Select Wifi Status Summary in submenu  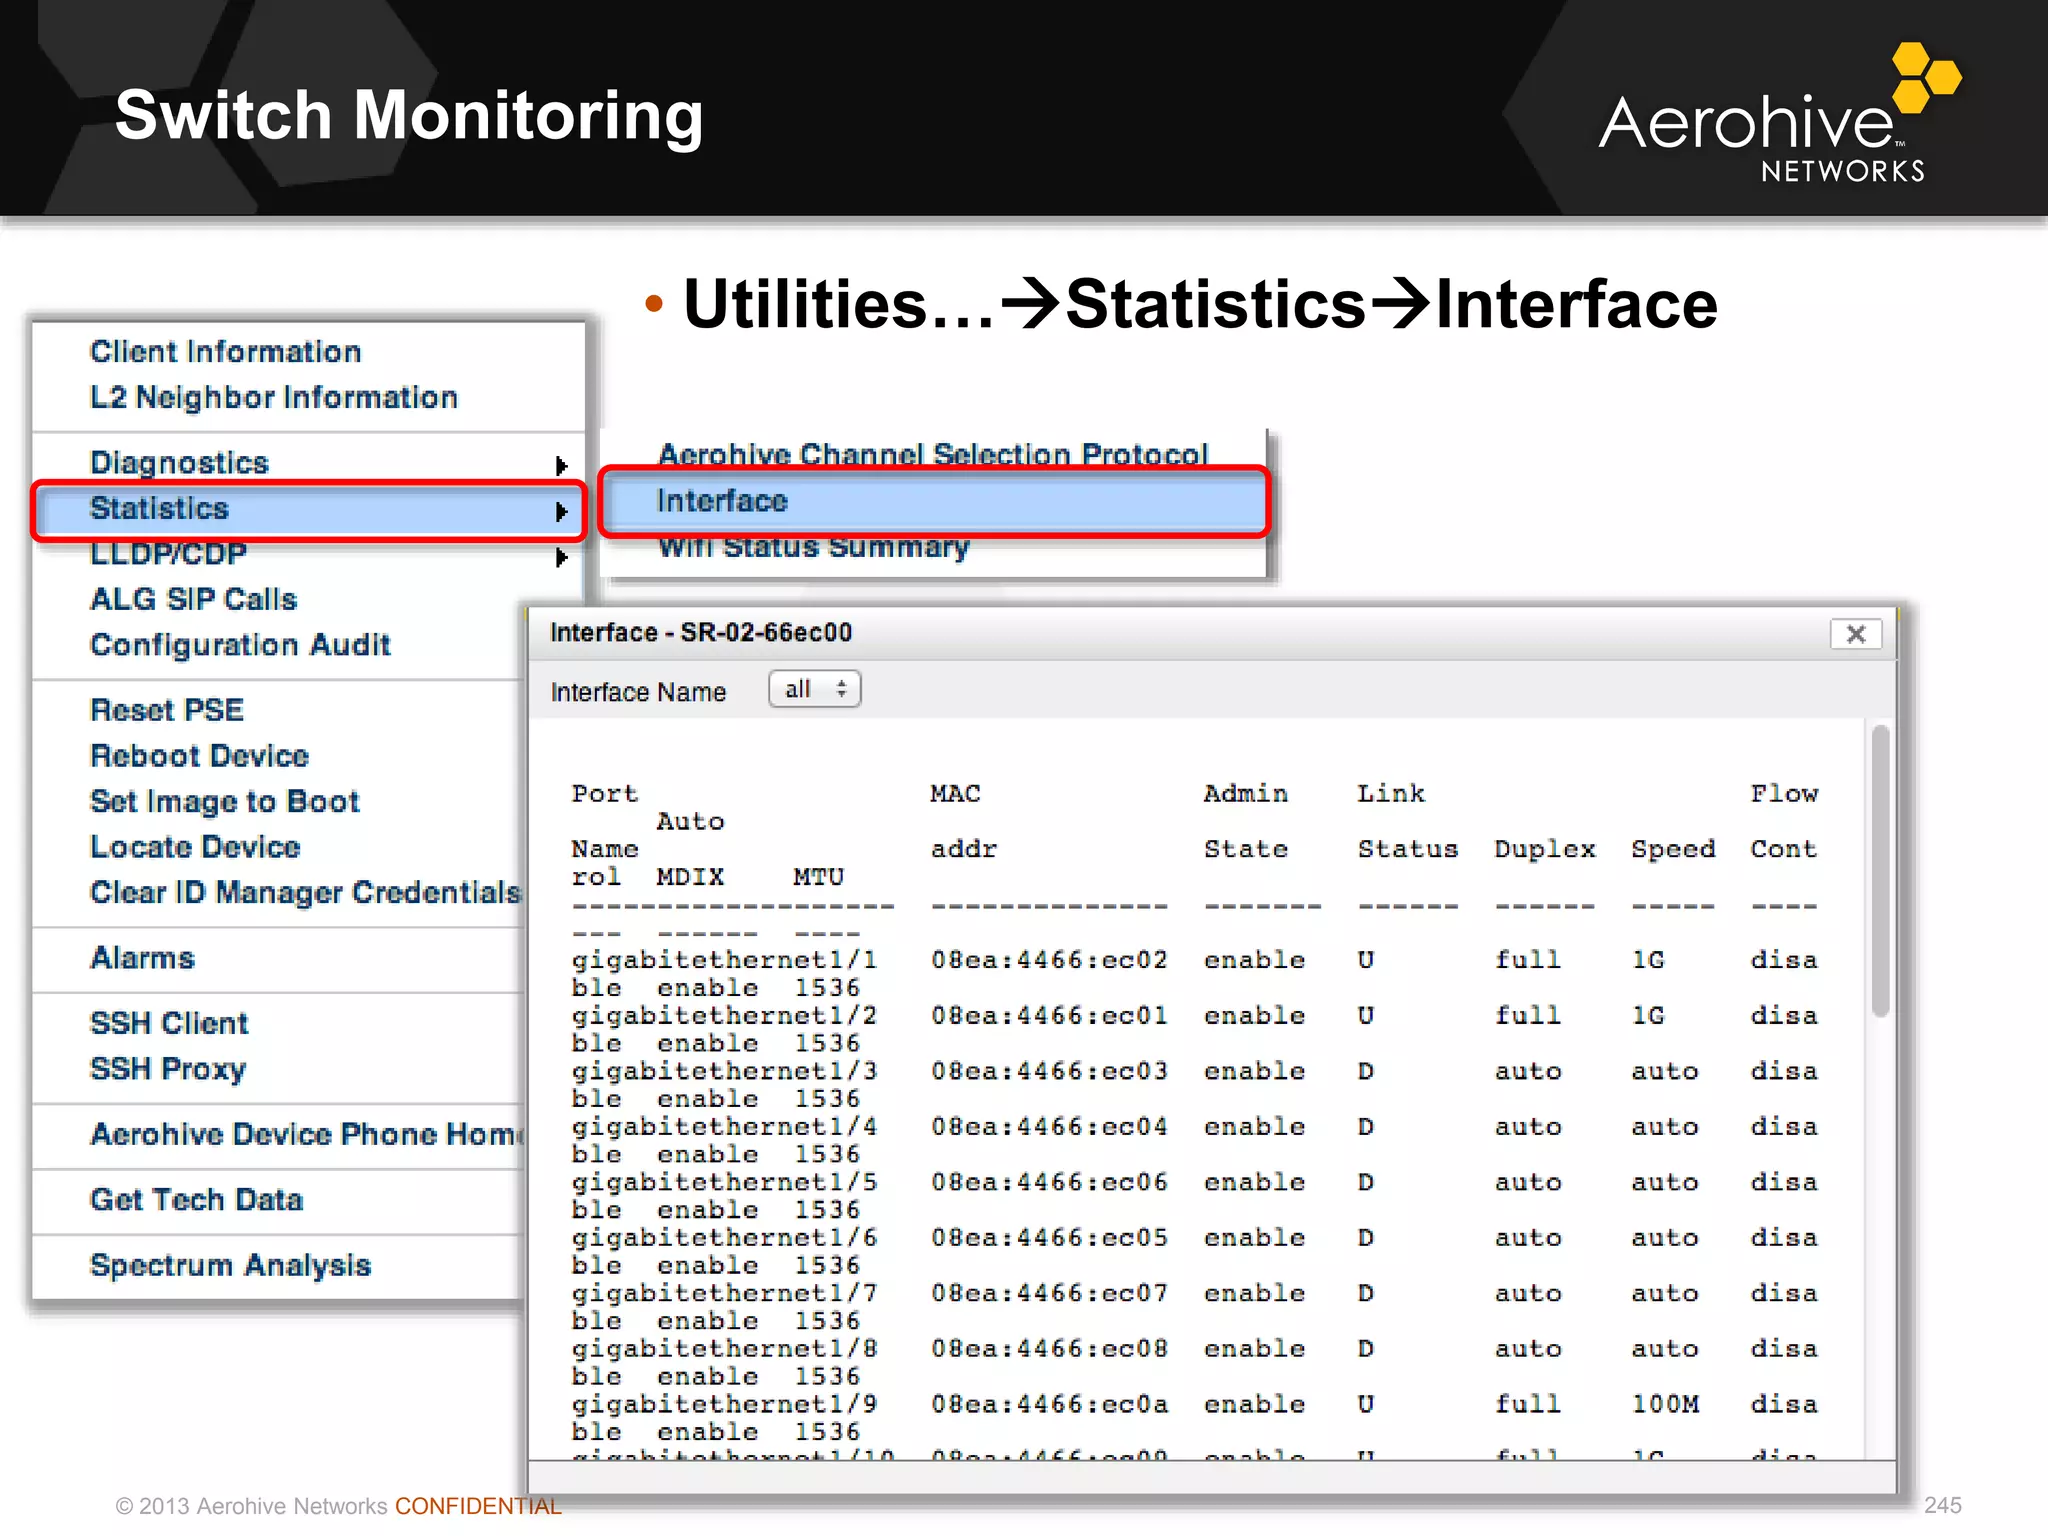[x=813, y=547]
